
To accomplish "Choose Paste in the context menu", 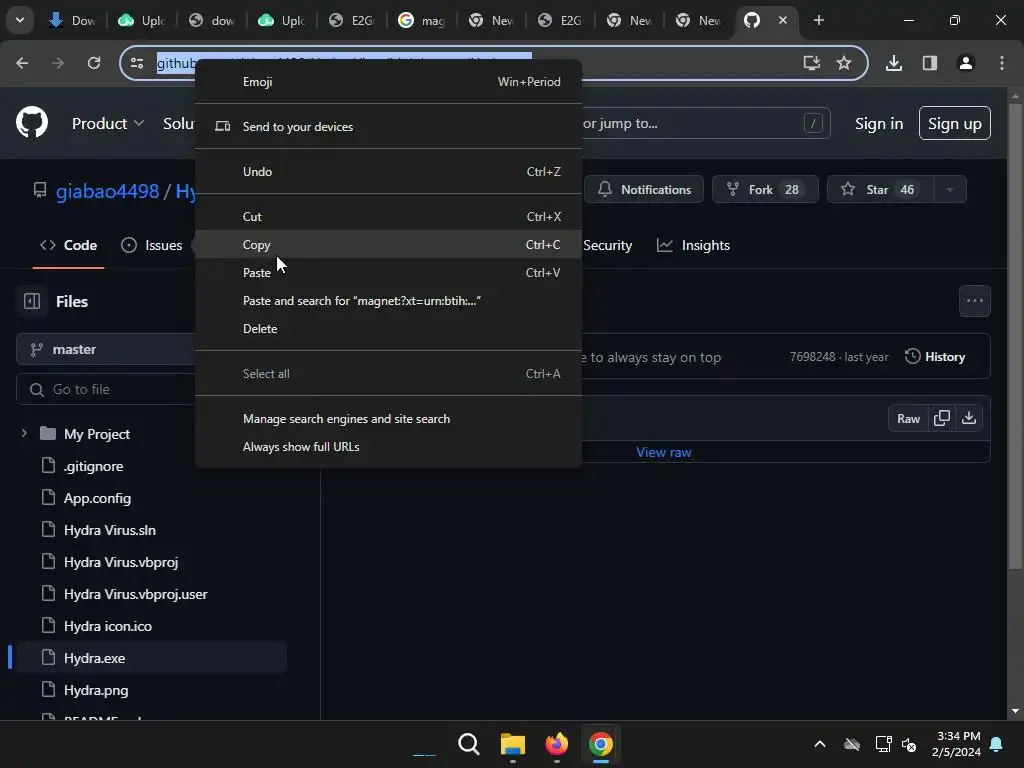I will point(389,273).
